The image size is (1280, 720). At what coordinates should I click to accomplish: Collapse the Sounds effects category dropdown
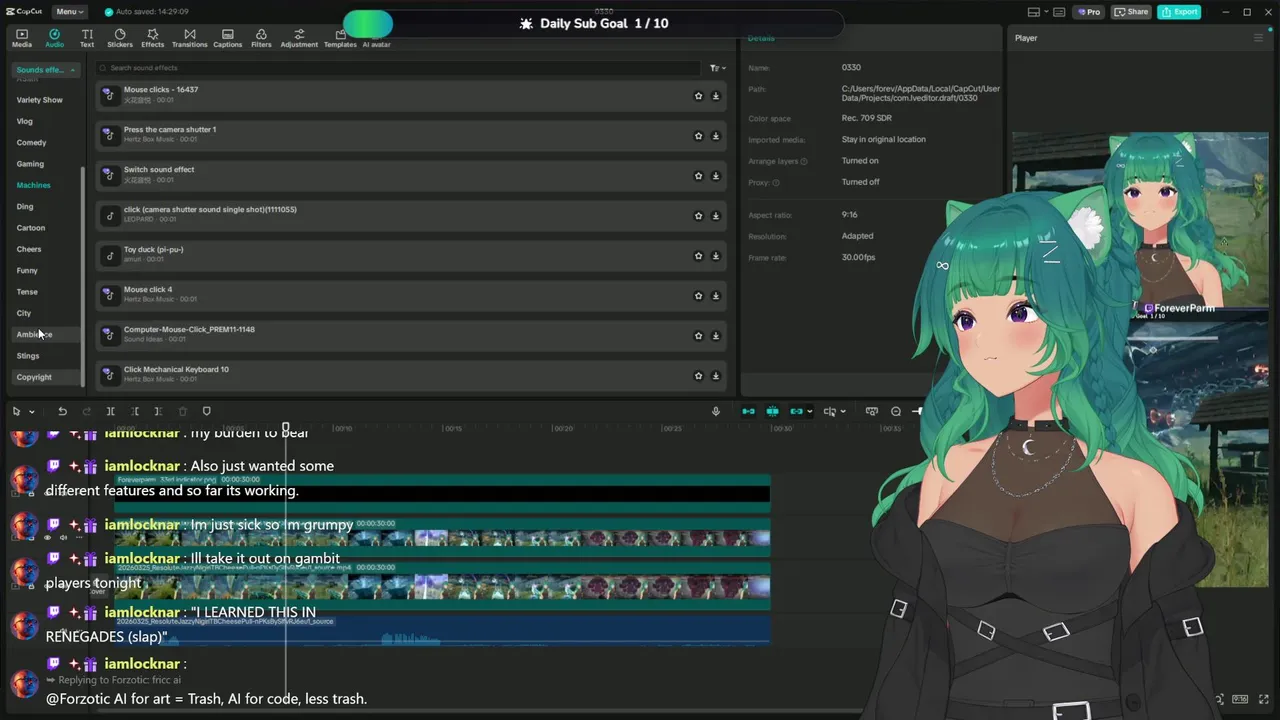coord(45,70)
